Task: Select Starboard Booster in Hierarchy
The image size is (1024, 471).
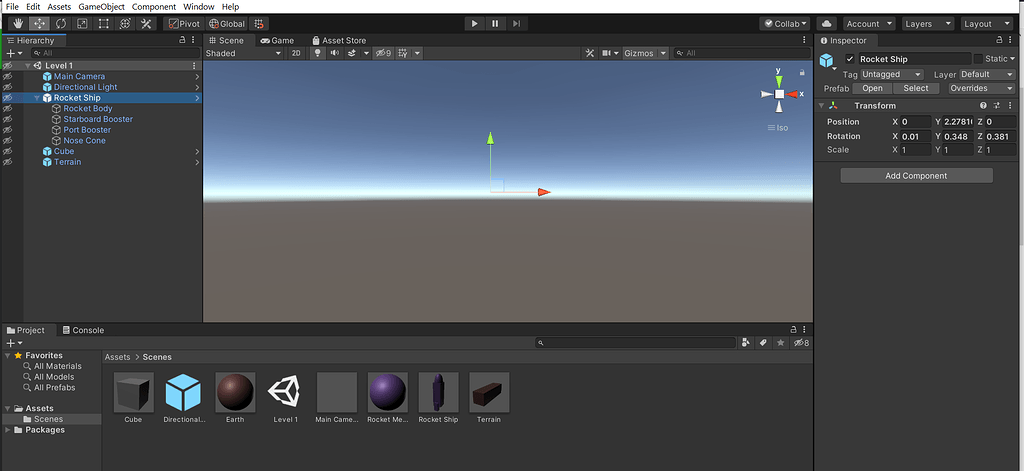Action: [x=98, y=120]
